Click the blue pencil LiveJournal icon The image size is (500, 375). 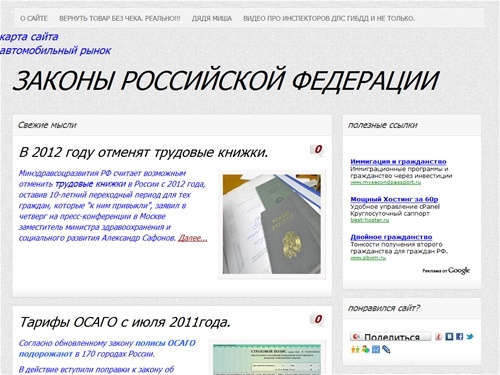tap(386, 349)
